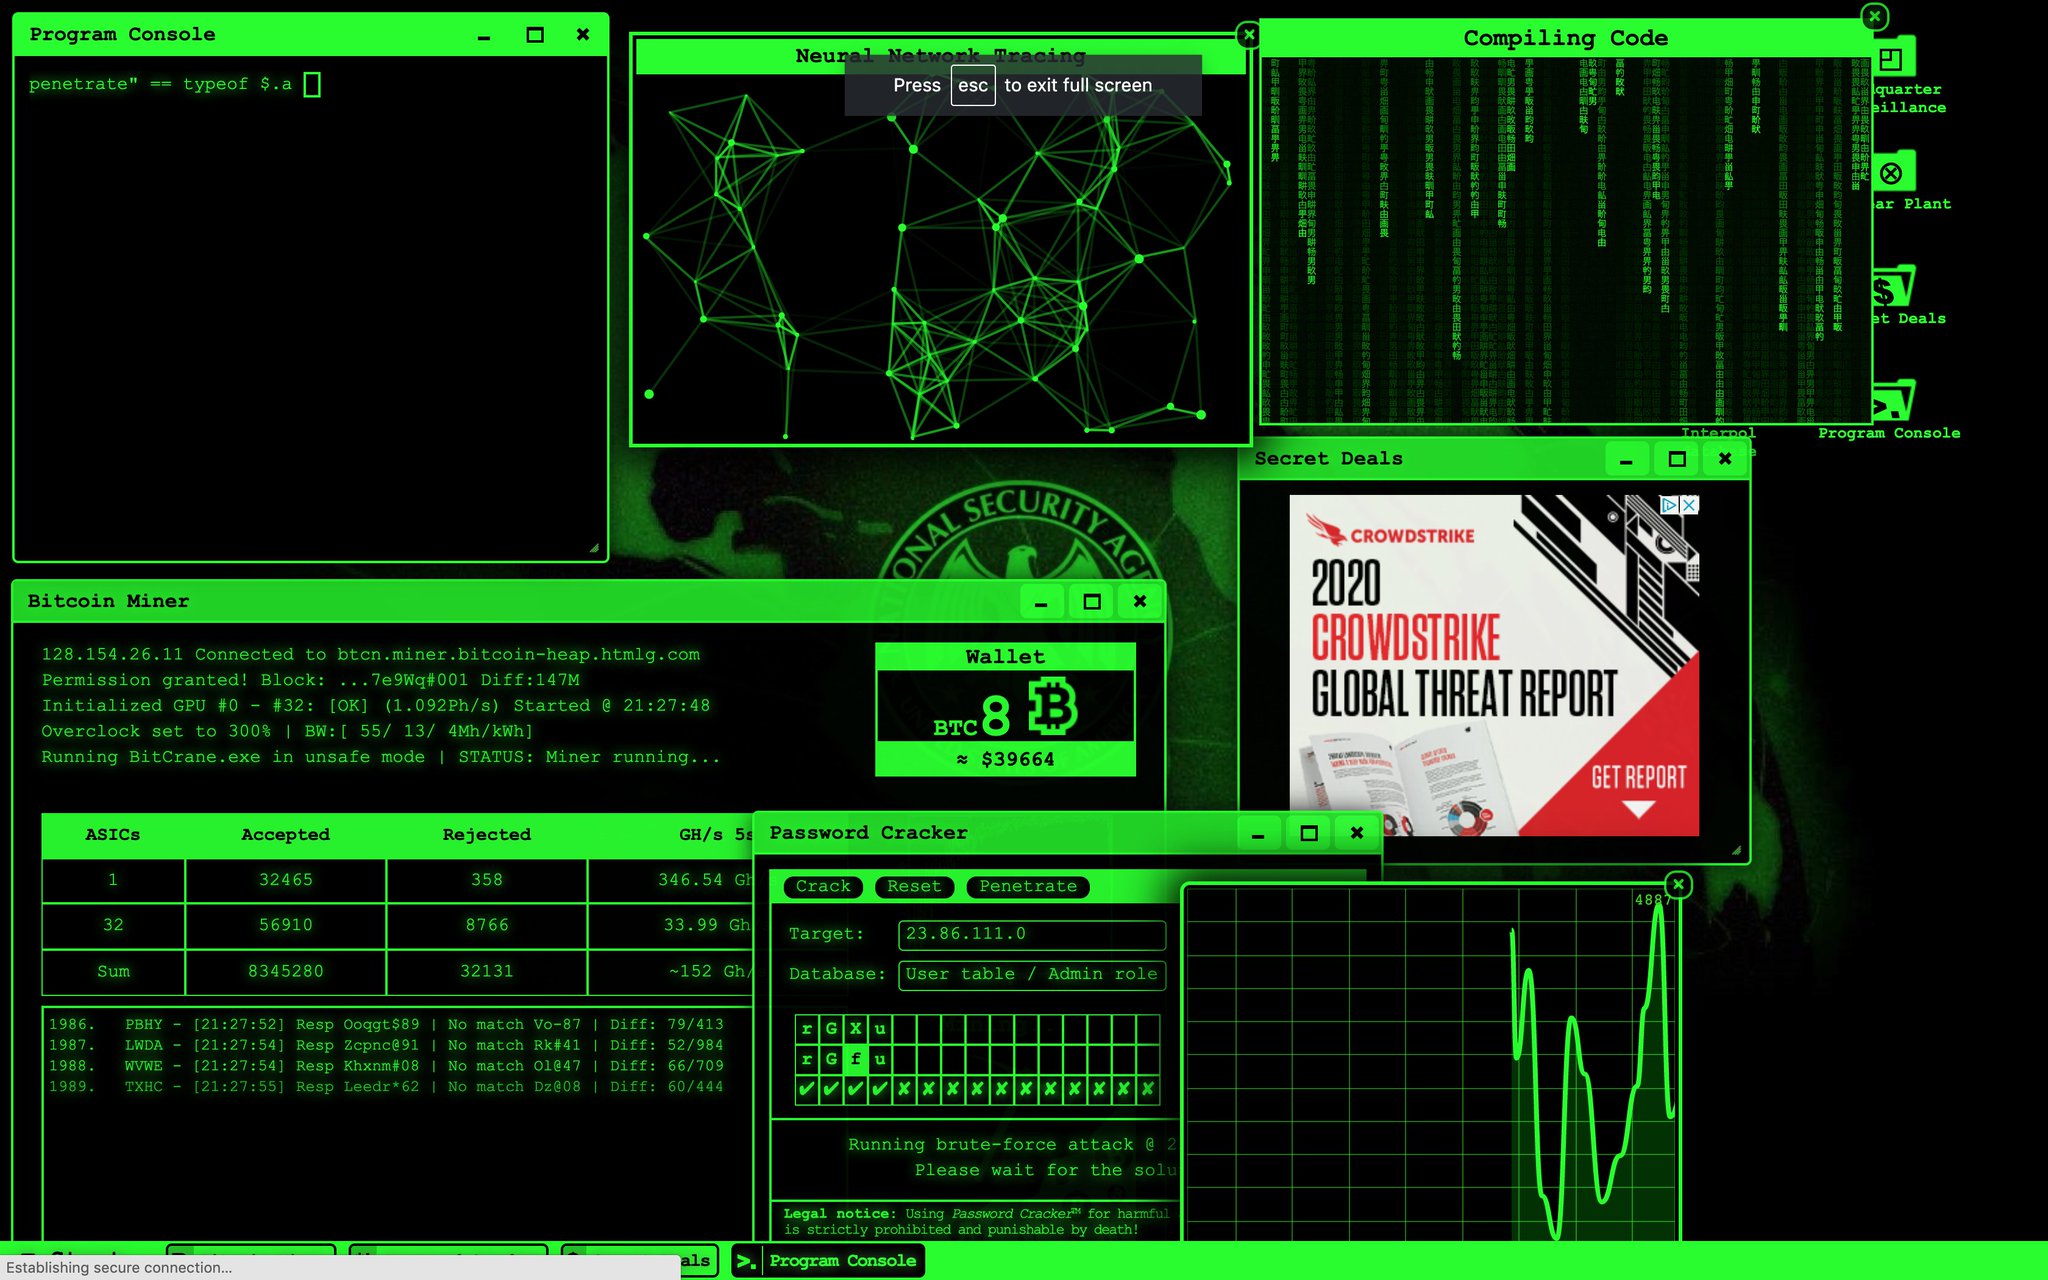Click the Sum Accepted cell 8345280
This screenshot has height=1280, width=2048.
(286, 971)
